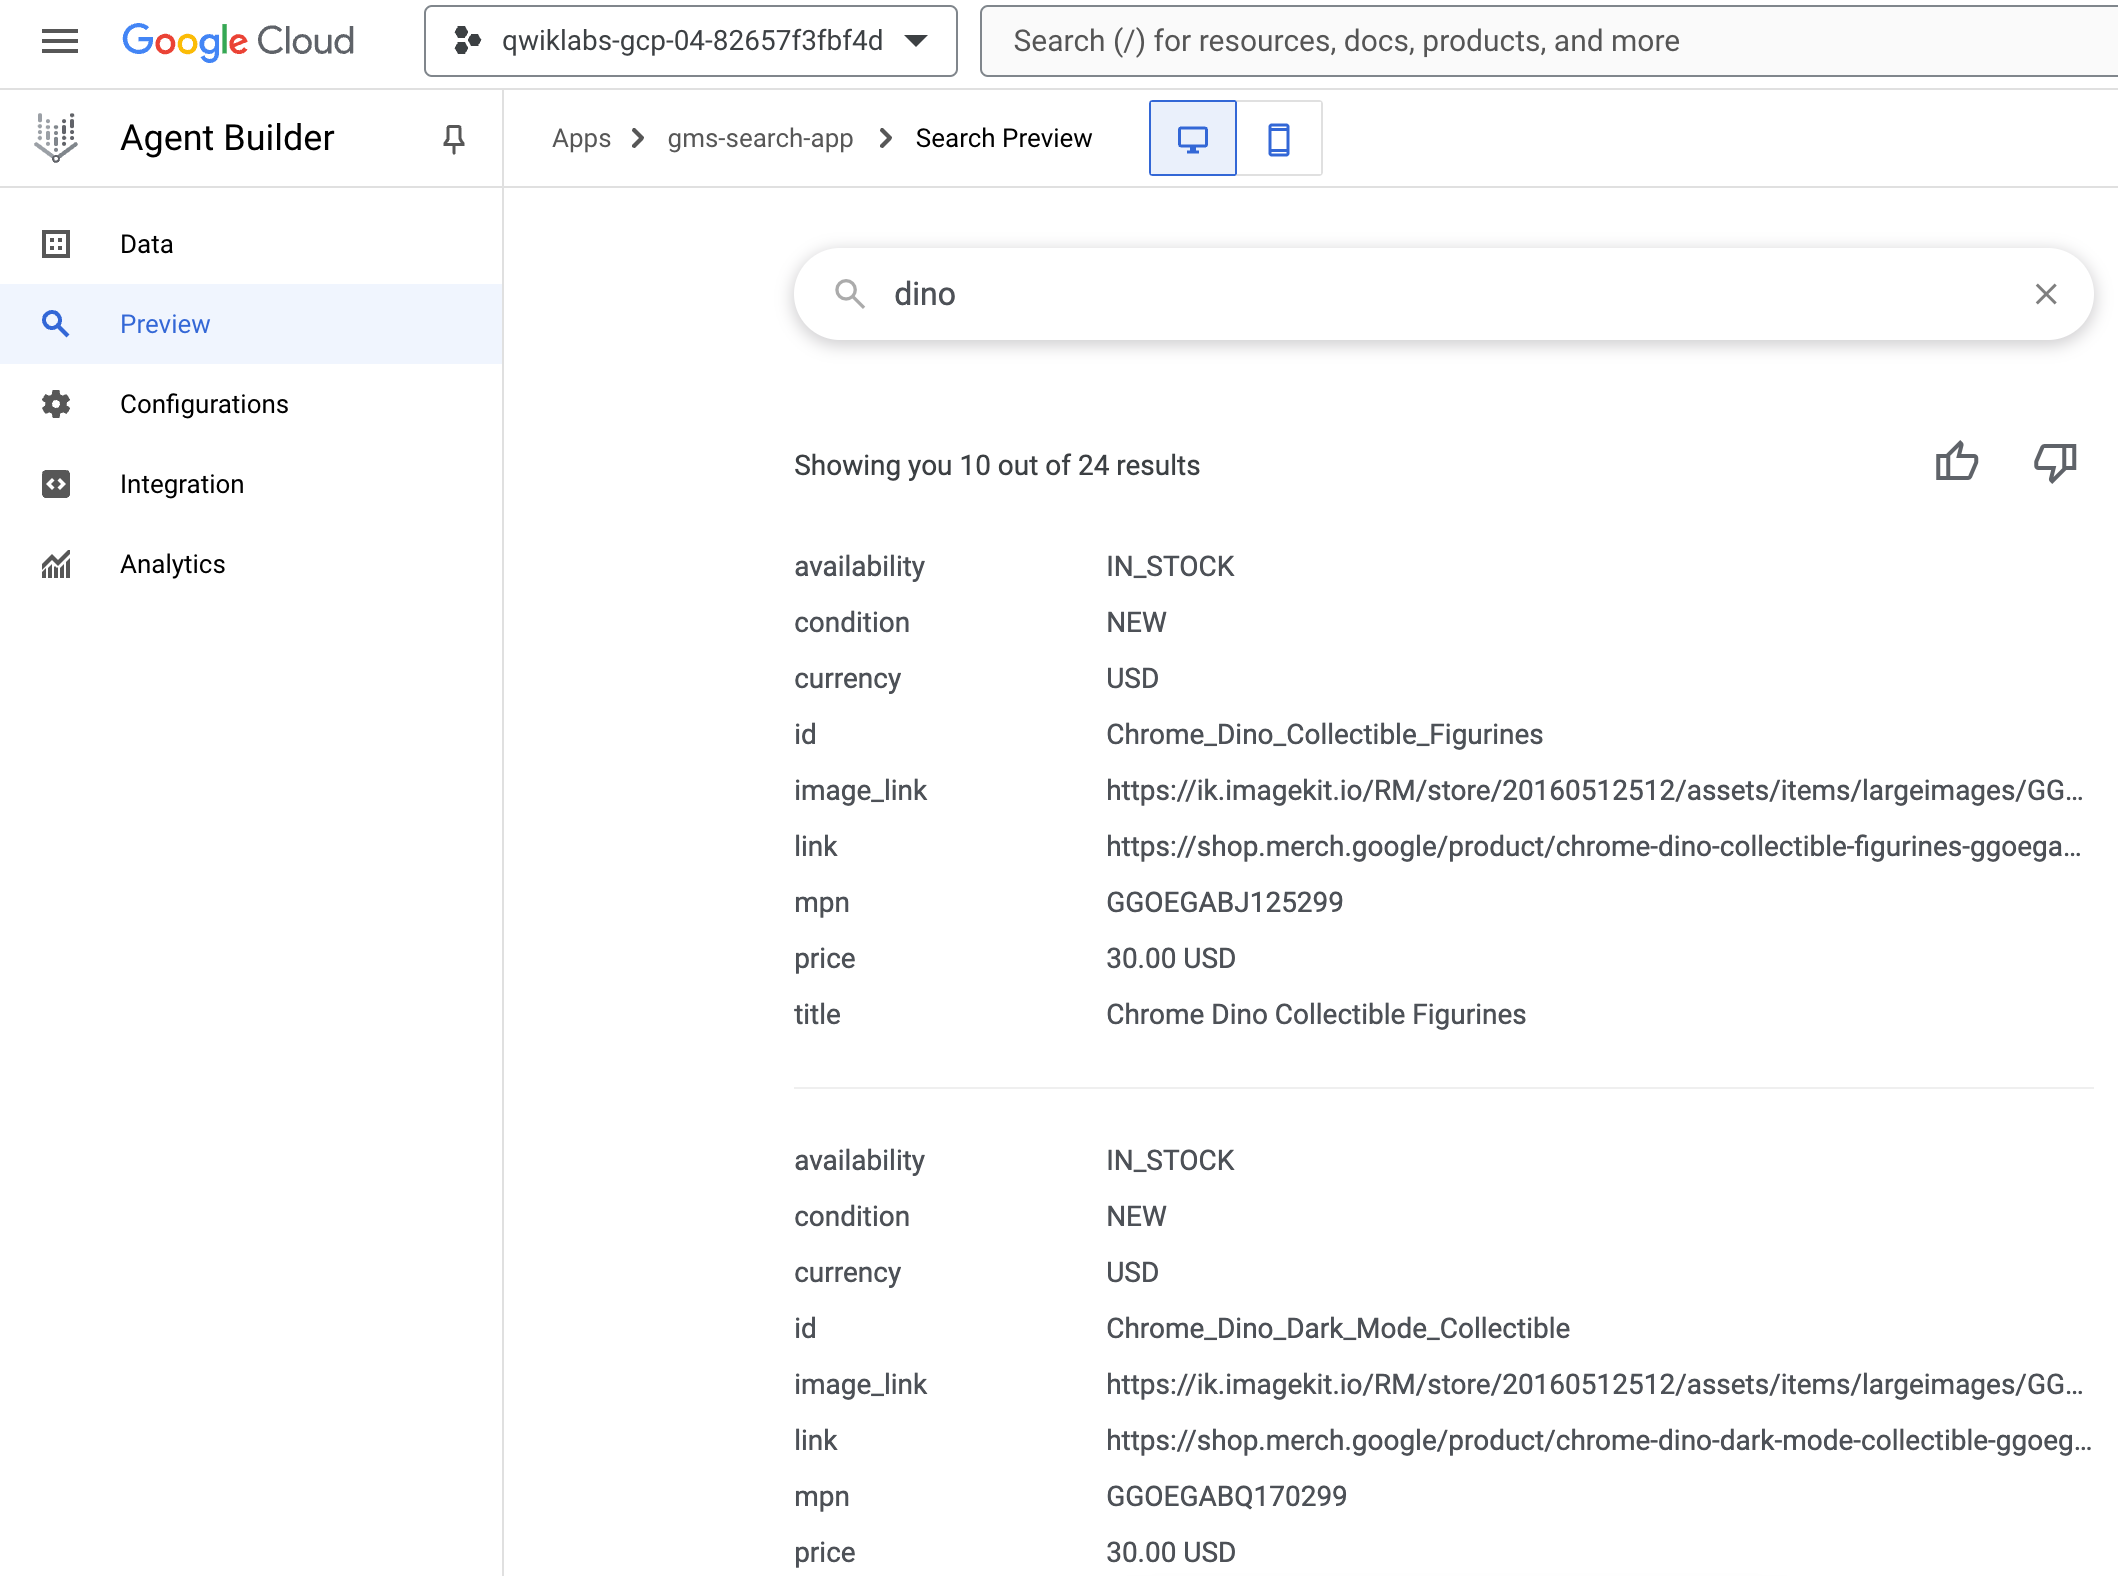The width and height of the screenshot is (2118, 1576).
Task: Click the Agent Builder product icon
Action: (x=56, y=138)
